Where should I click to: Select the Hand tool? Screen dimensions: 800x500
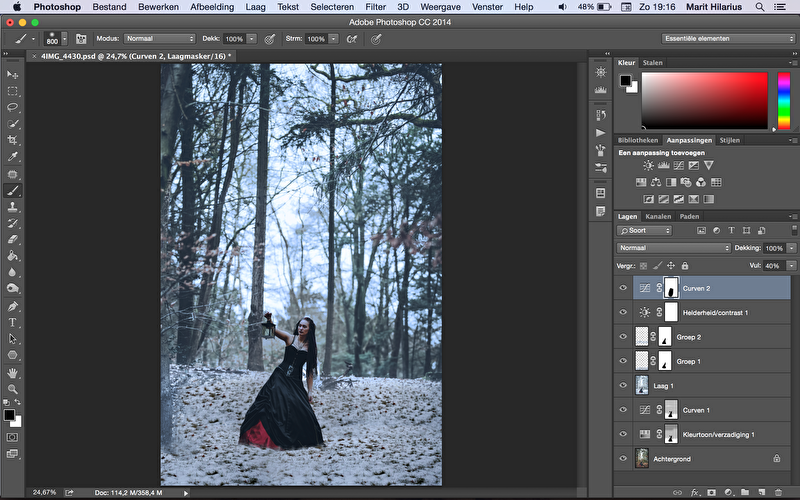click(x=12, y=373)
